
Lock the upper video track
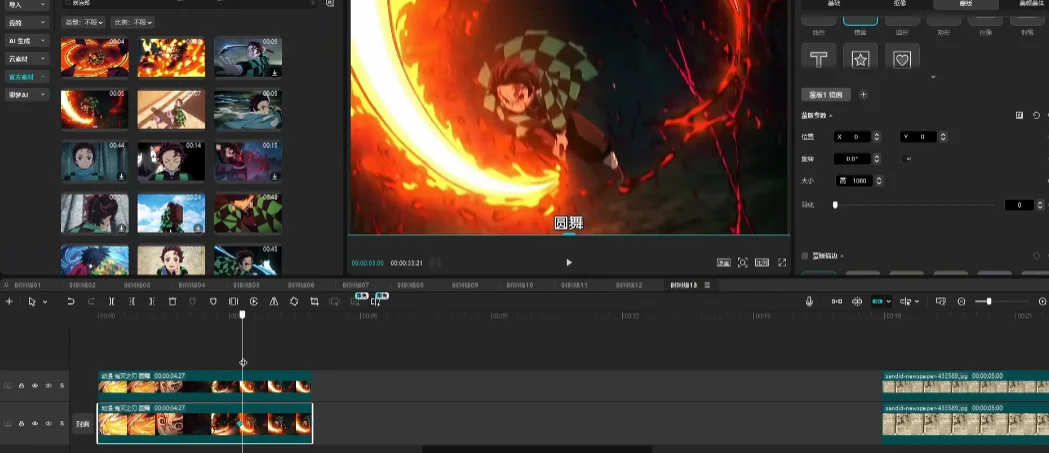tap(21, 385)
